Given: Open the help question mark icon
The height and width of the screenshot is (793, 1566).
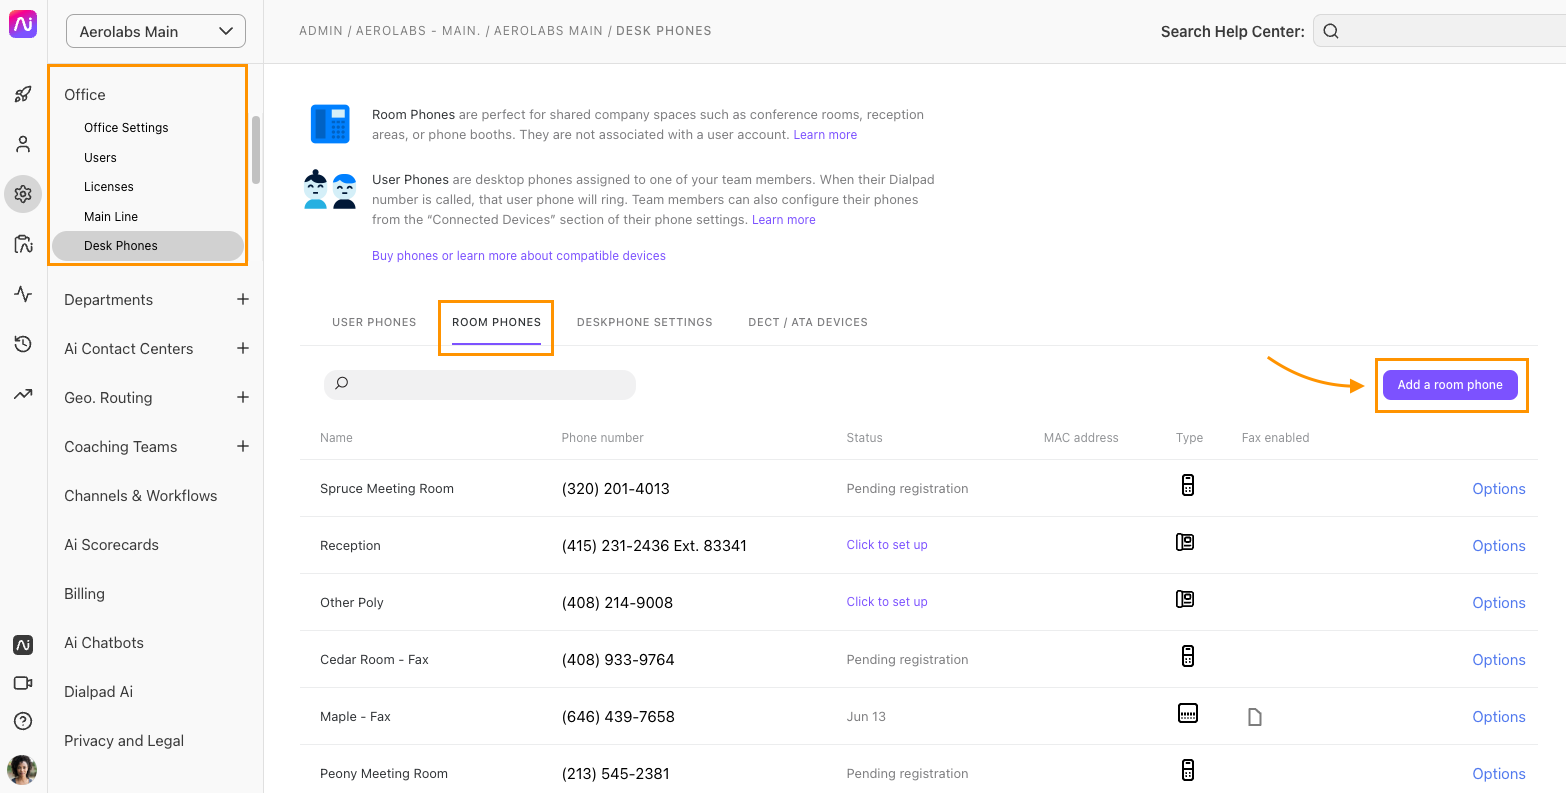Looking at the screenshot, I should pos(23,721).
